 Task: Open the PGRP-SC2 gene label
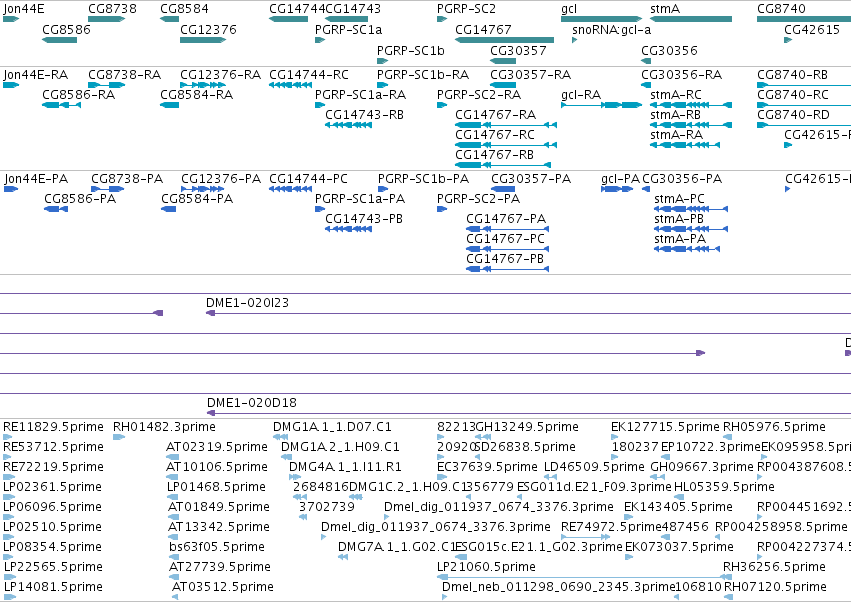466,9
